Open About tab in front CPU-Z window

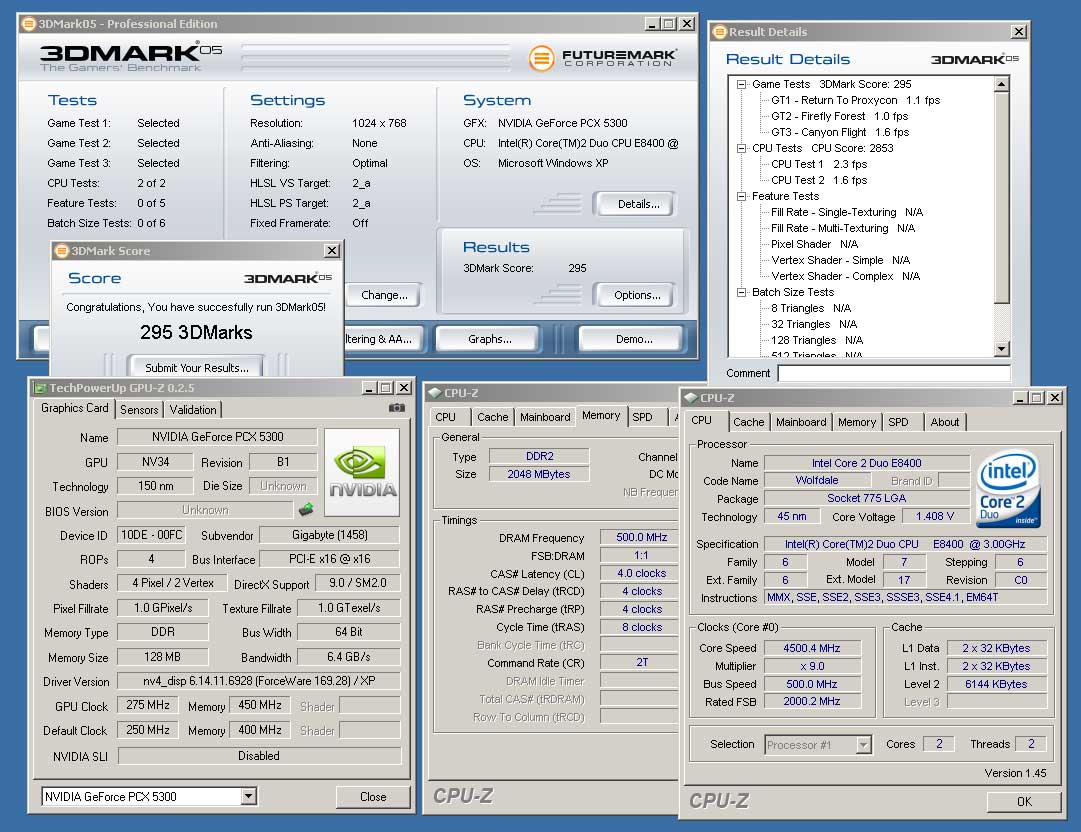tap(944, 422)
